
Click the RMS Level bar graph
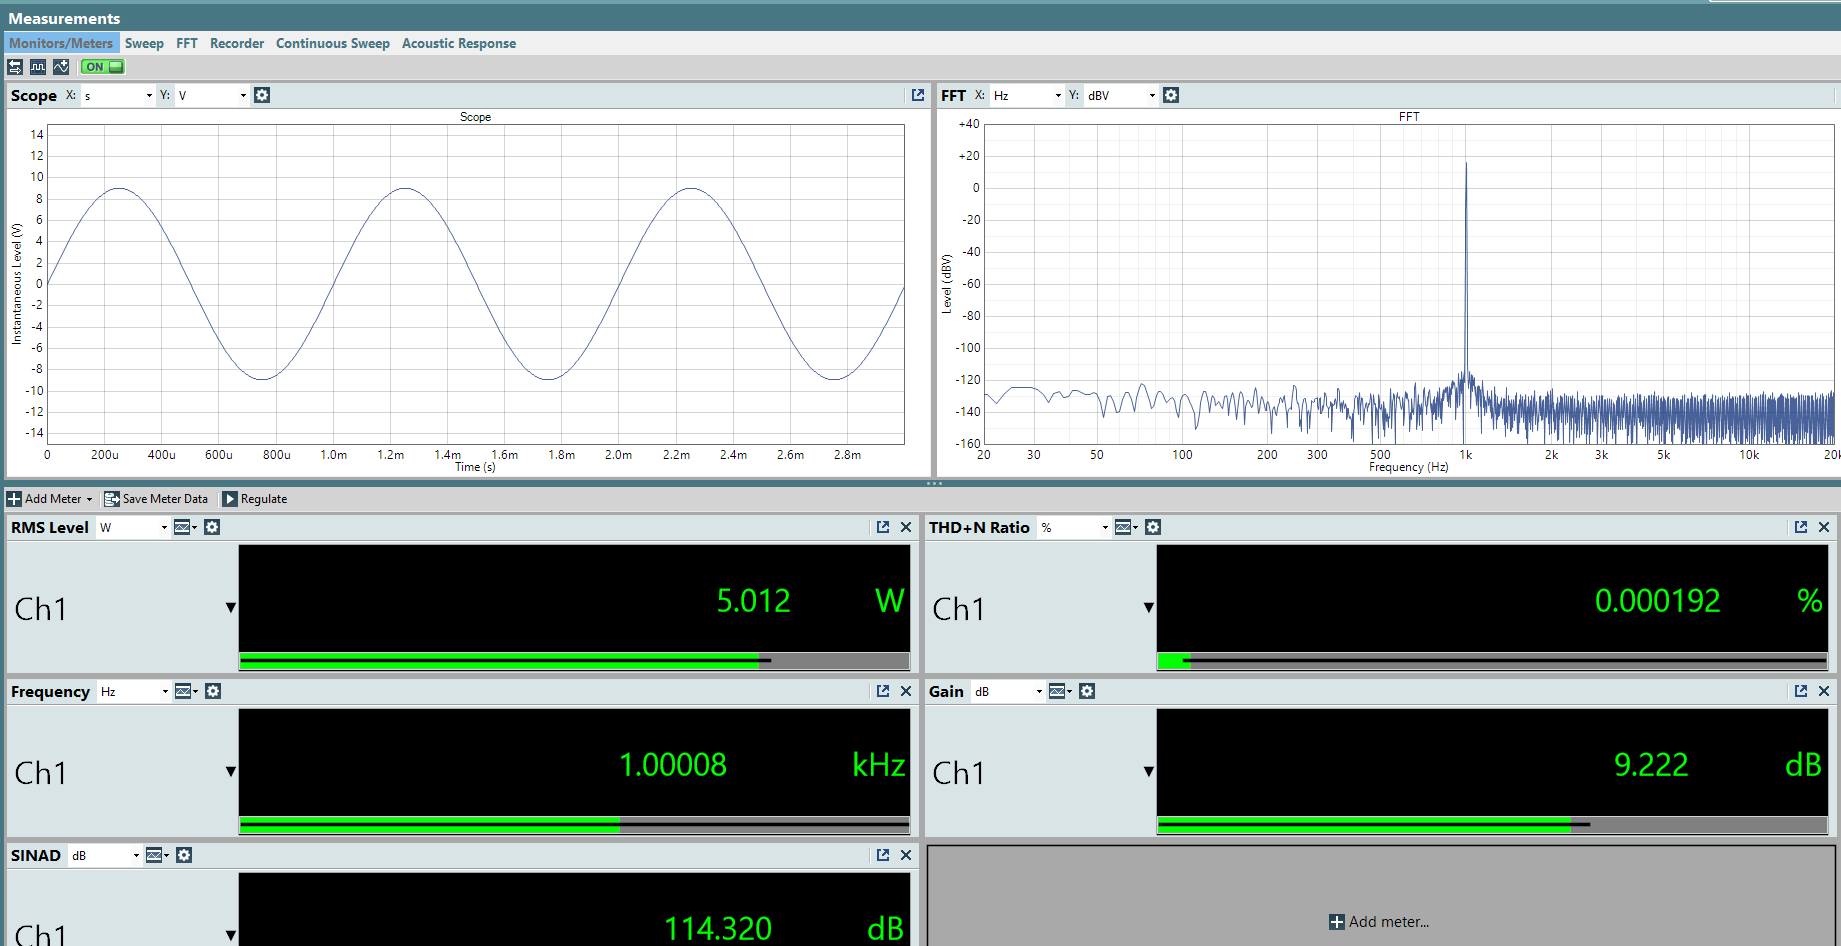tap(574, 661)
